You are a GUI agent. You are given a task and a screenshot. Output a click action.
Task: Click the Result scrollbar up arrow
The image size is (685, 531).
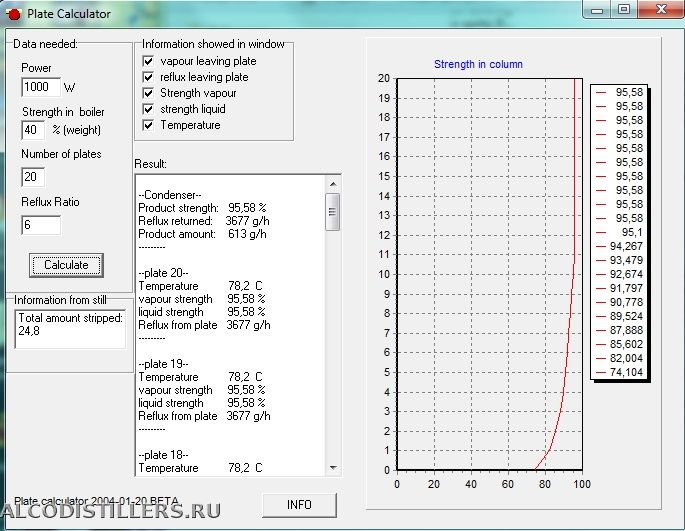333,184
